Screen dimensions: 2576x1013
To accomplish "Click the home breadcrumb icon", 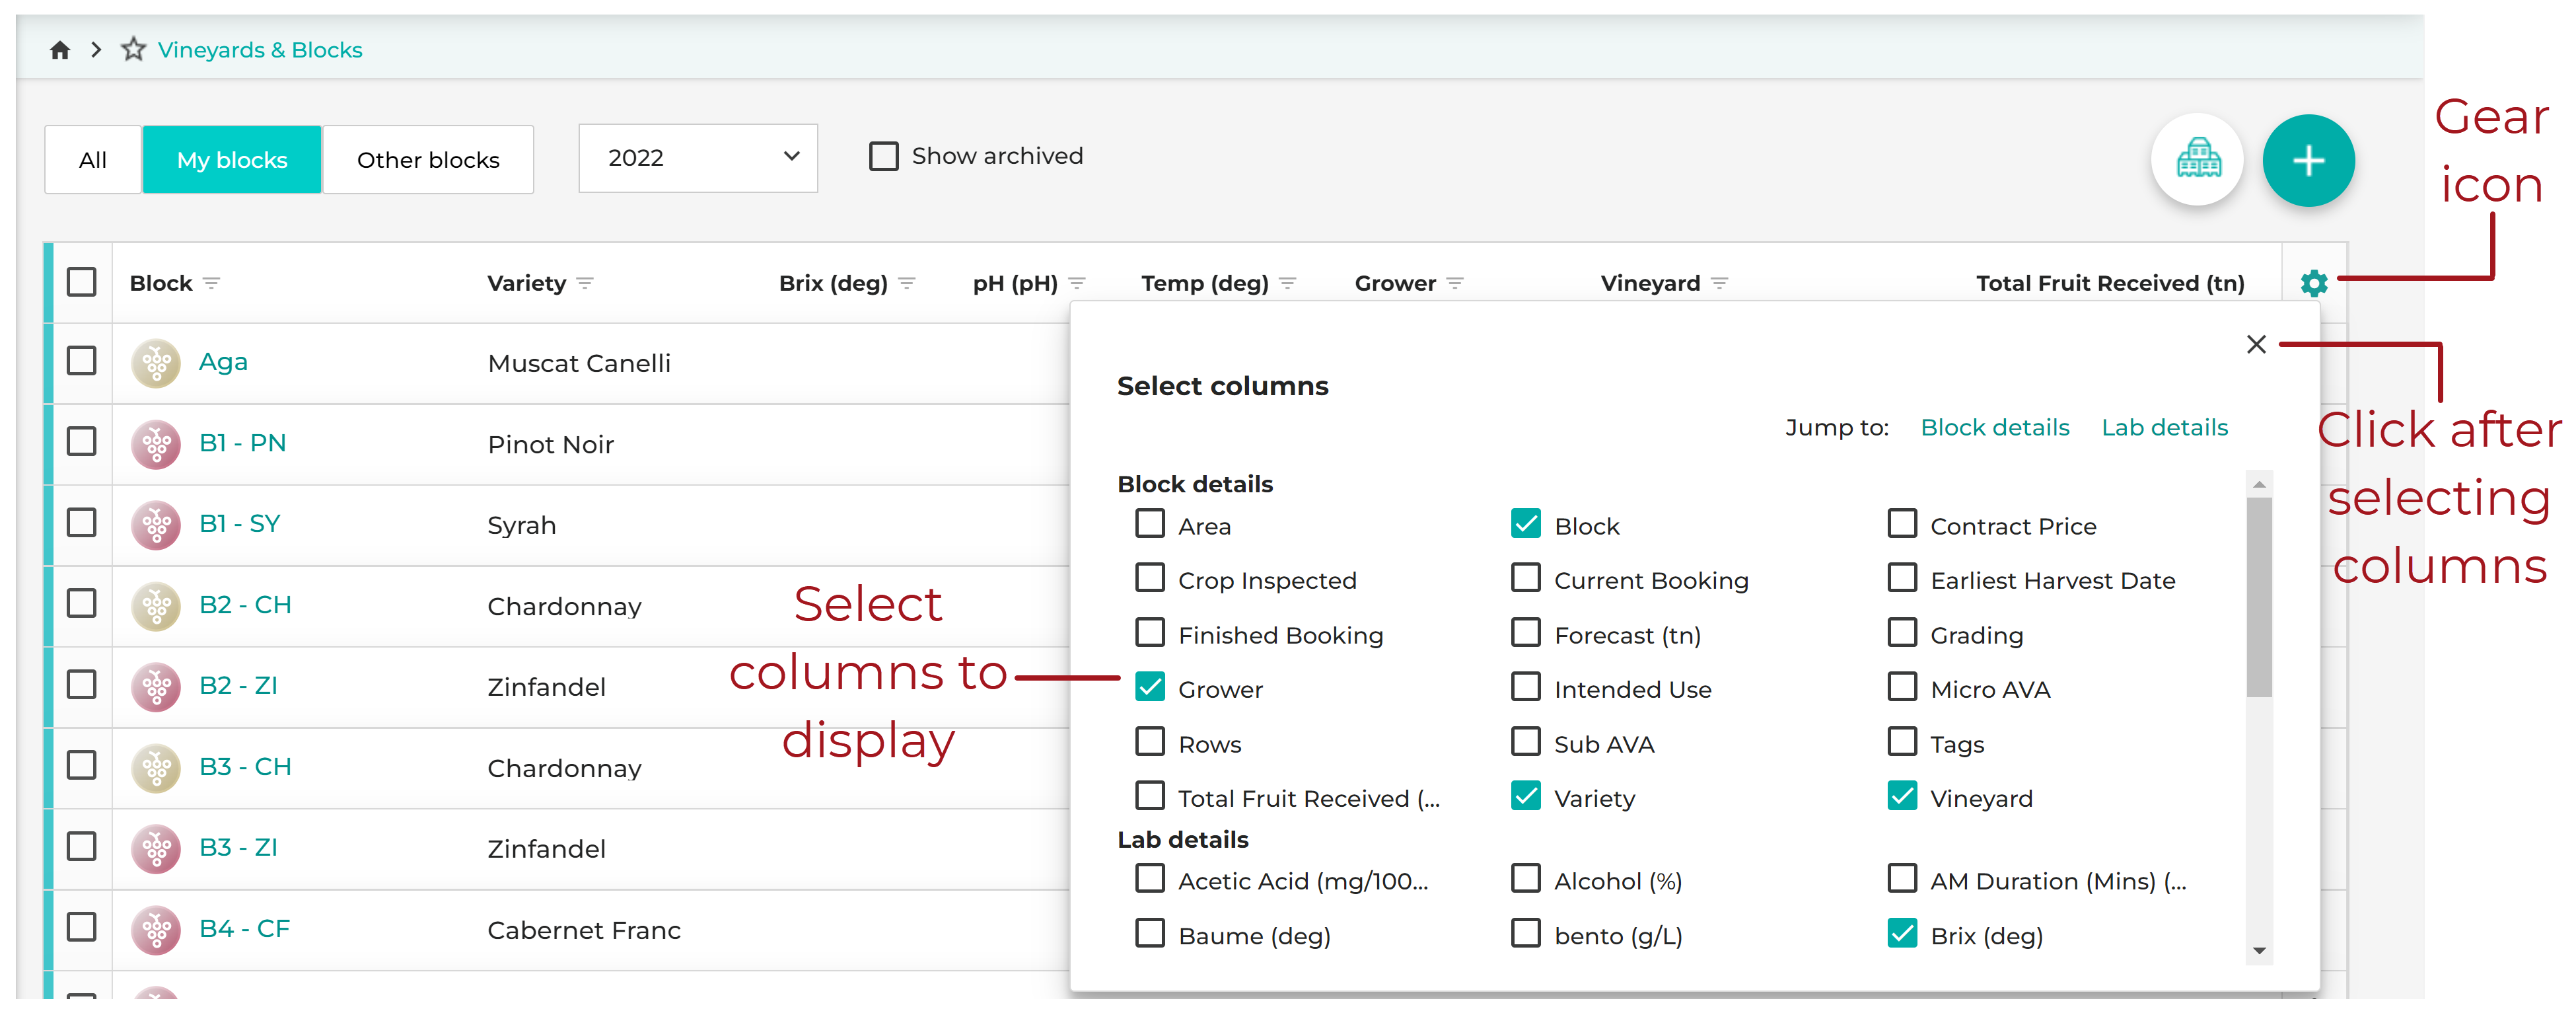I will (59, 49).
